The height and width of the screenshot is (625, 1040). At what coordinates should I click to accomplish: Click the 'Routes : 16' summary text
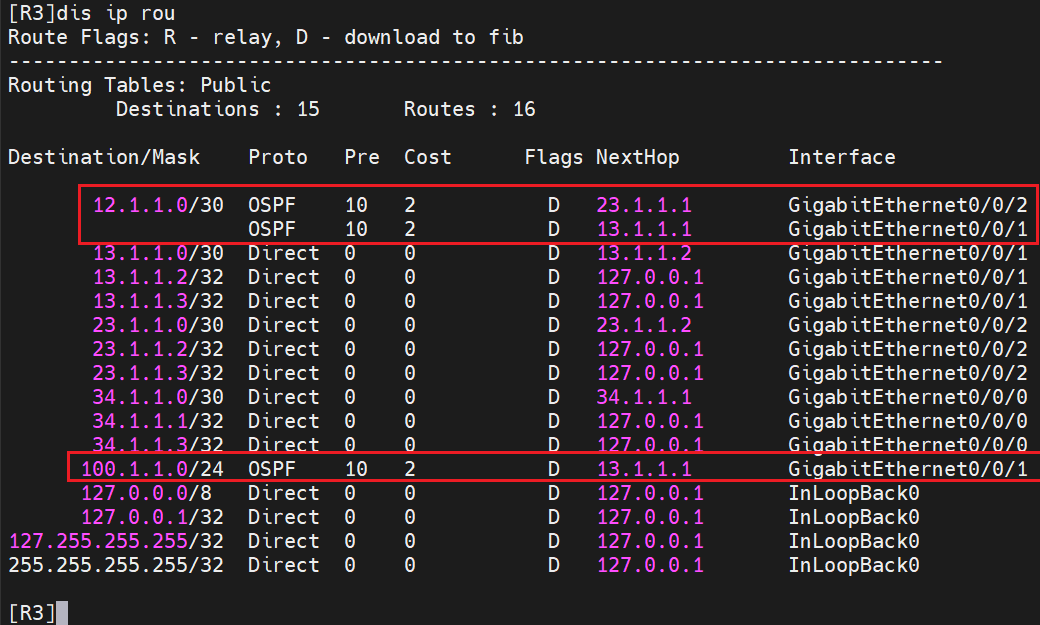(x=469, y=109)
